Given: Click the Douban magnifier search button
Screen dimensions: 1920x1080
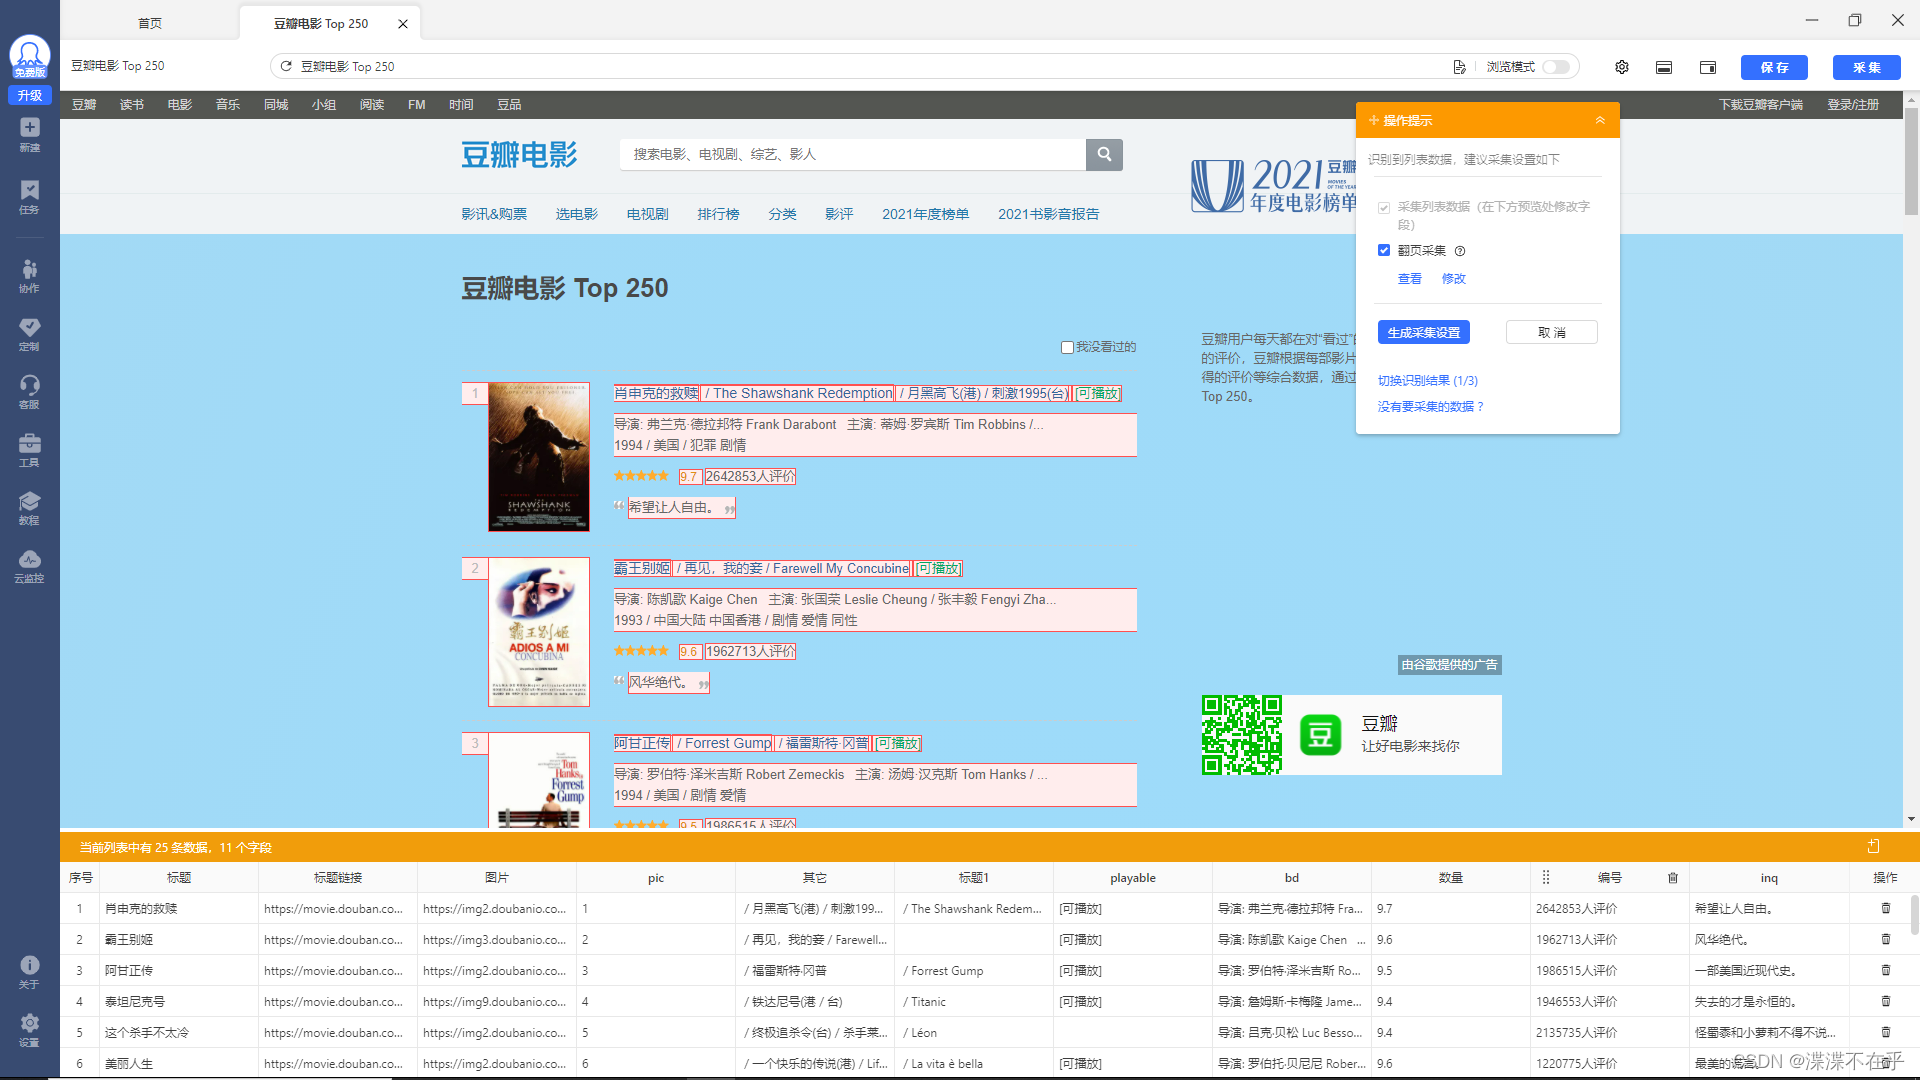Looking at the screenshot, I should tap(1104, 154).
